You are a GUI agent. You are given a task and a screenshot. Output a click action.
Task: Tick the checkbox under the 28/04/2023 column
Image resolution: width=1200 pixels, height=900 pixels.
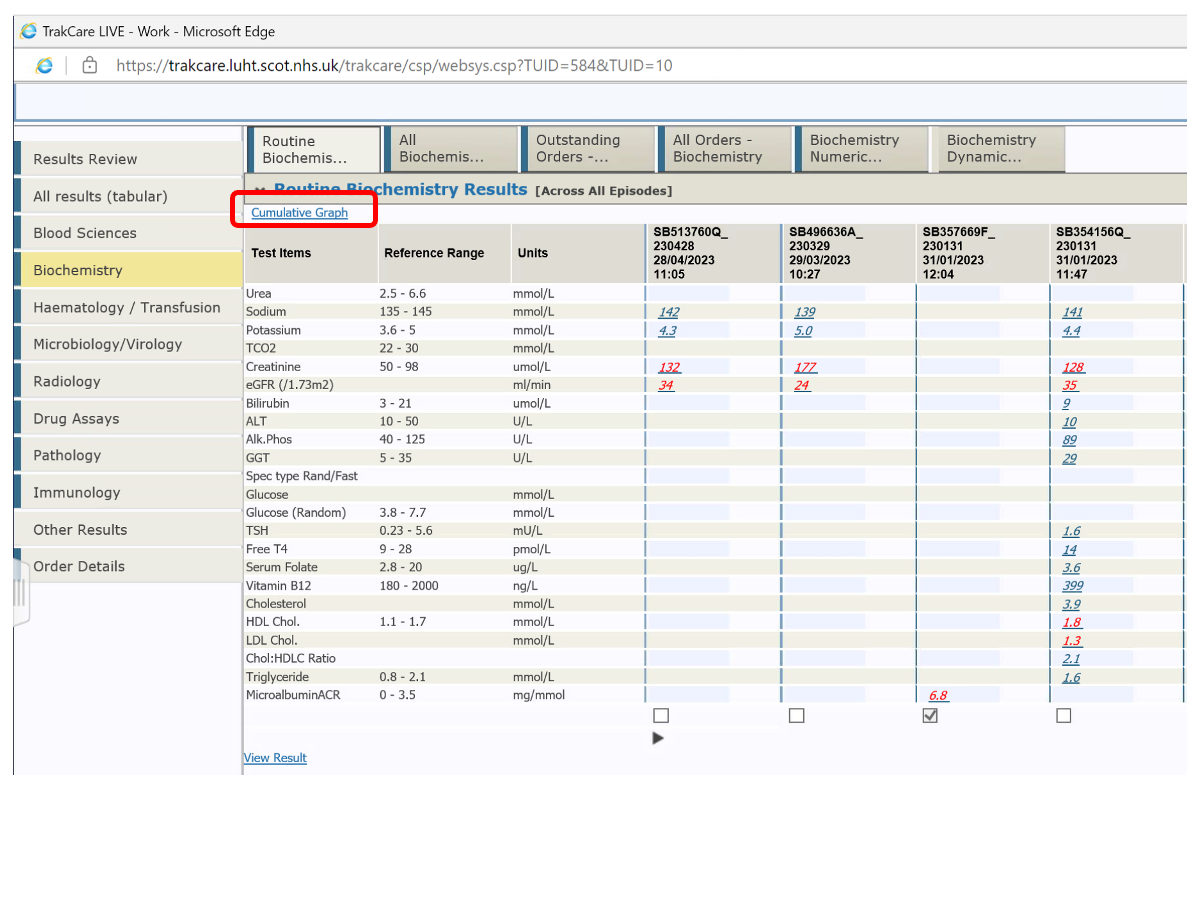point(661,716)
